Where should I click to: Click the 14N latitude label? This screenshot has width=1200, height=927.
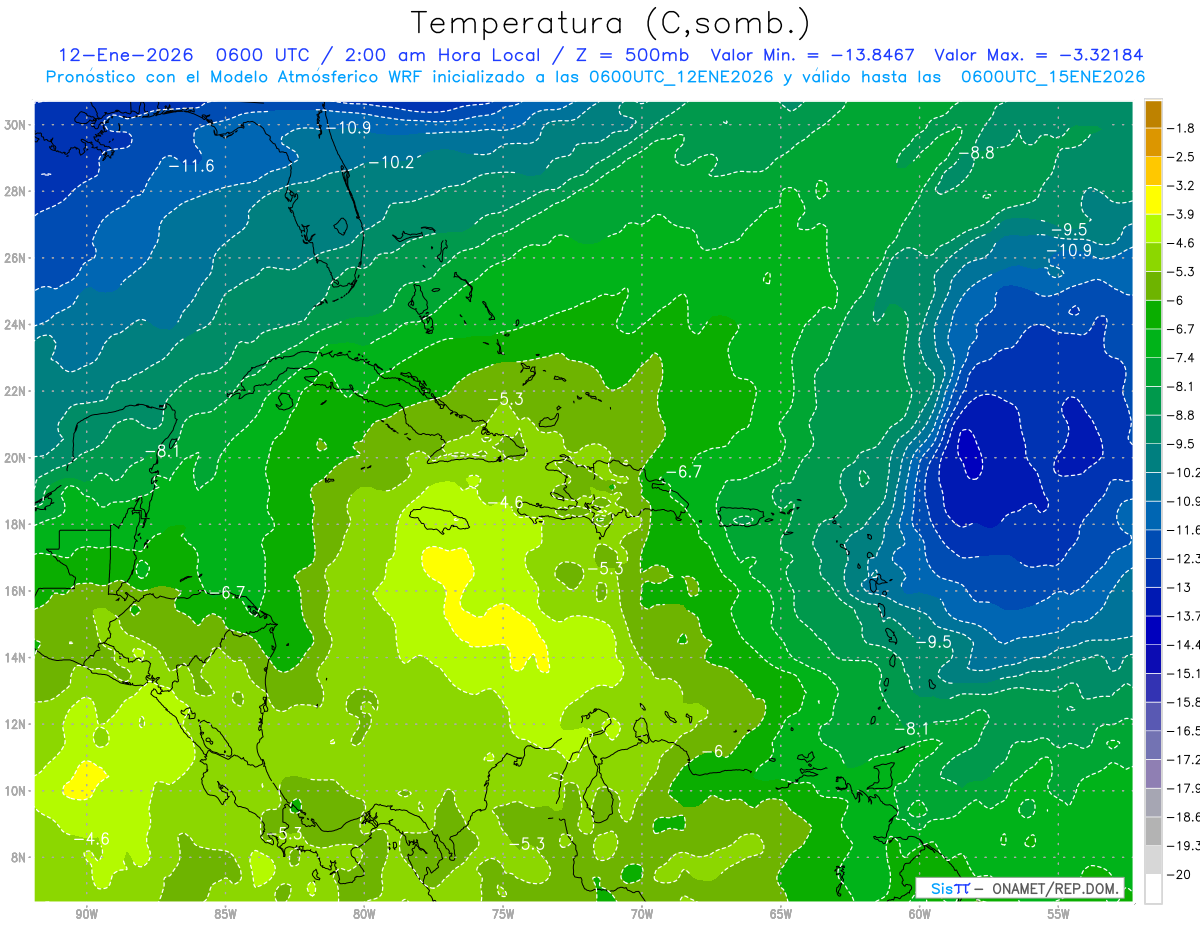pyautogui.click(x=17, y=658)
